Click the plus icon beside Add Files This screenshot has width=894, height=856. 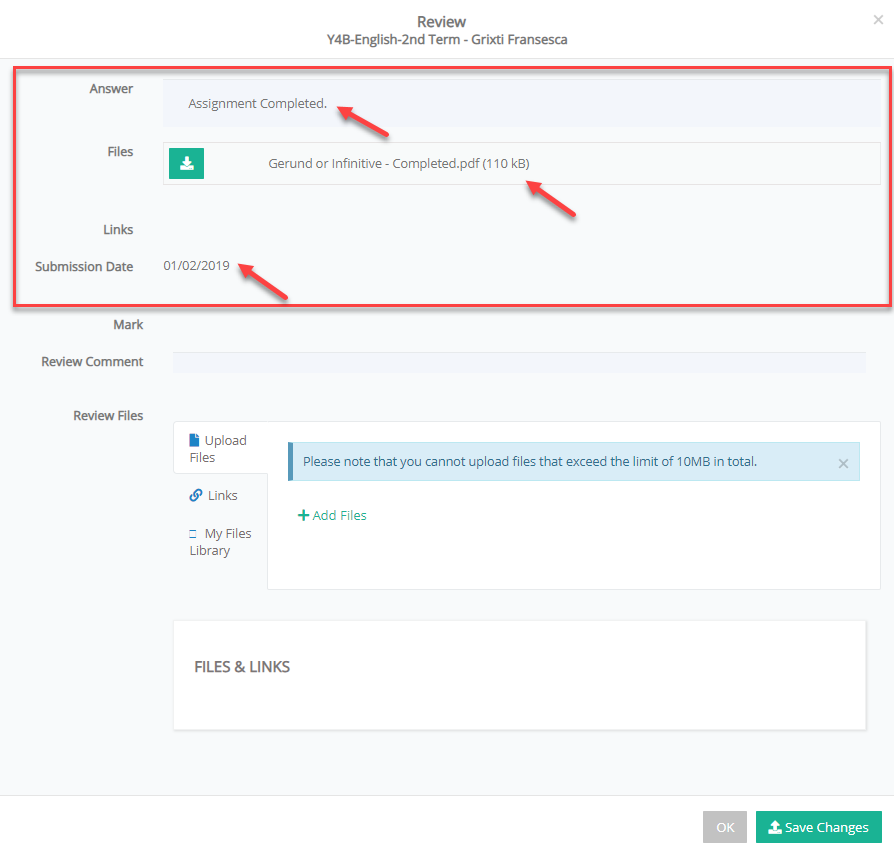pos(303,516)
